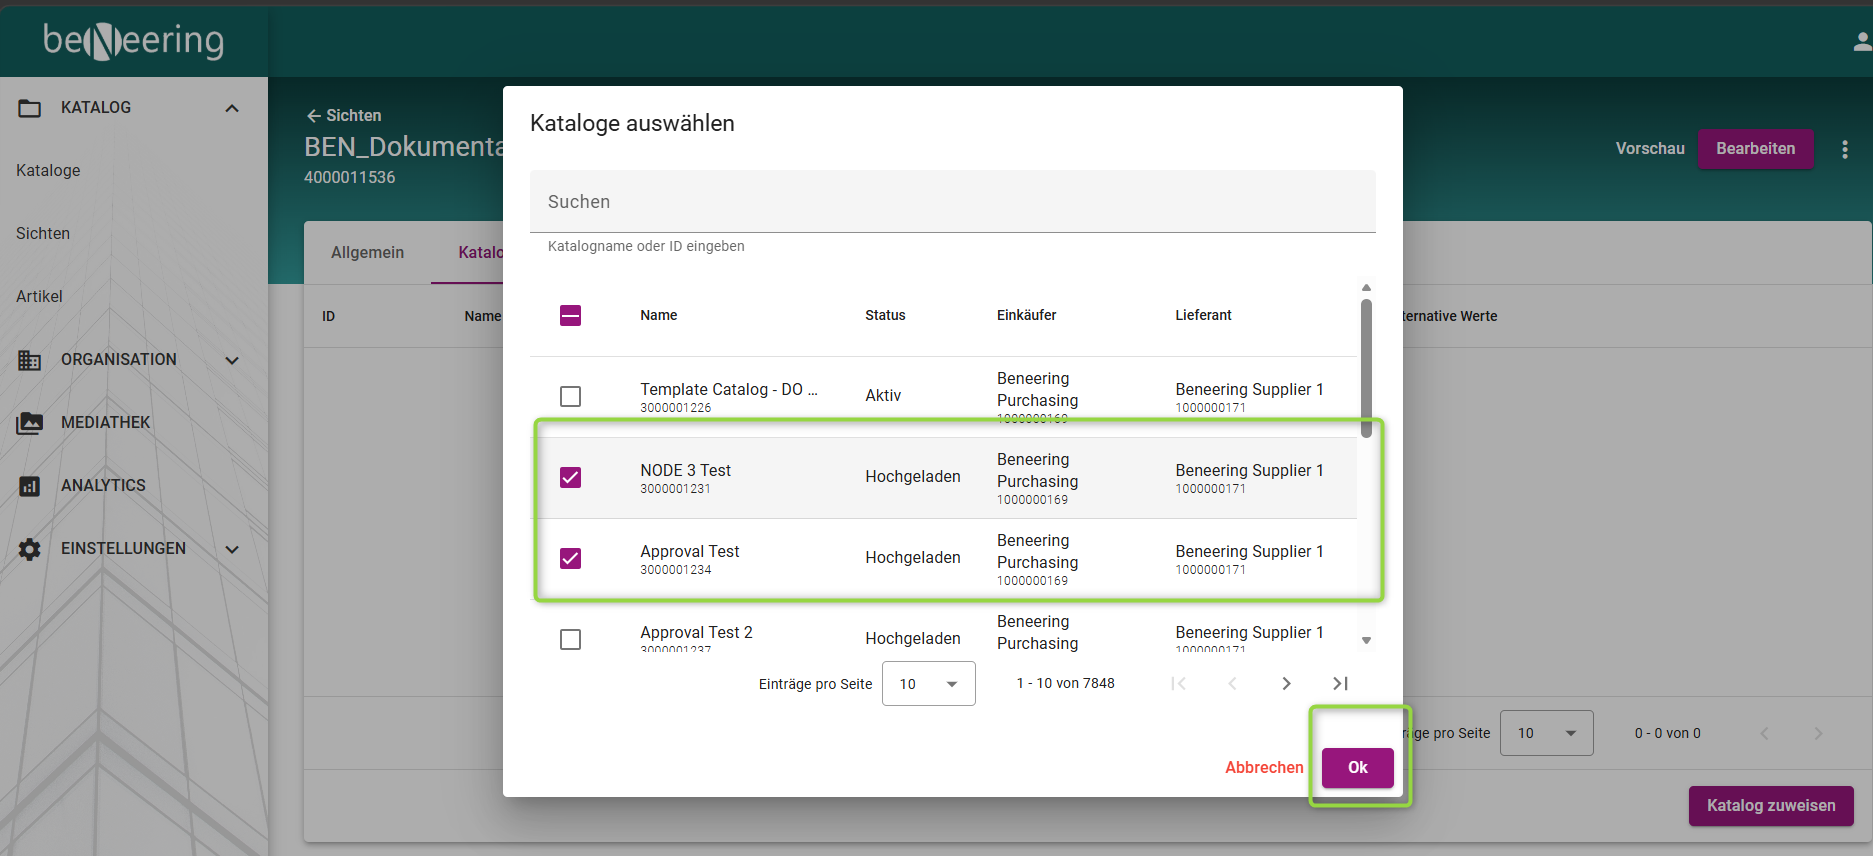The height and width of the screenshot is (856, 1873).
Task: Open the Mediathek sidebar item
Action: (105, 423)
